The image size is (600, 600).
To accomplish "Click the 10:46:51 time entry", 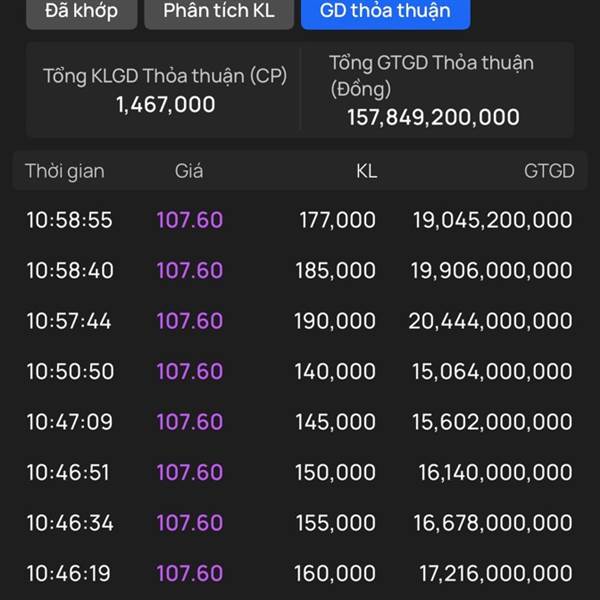I will click(x=70, y=473).
